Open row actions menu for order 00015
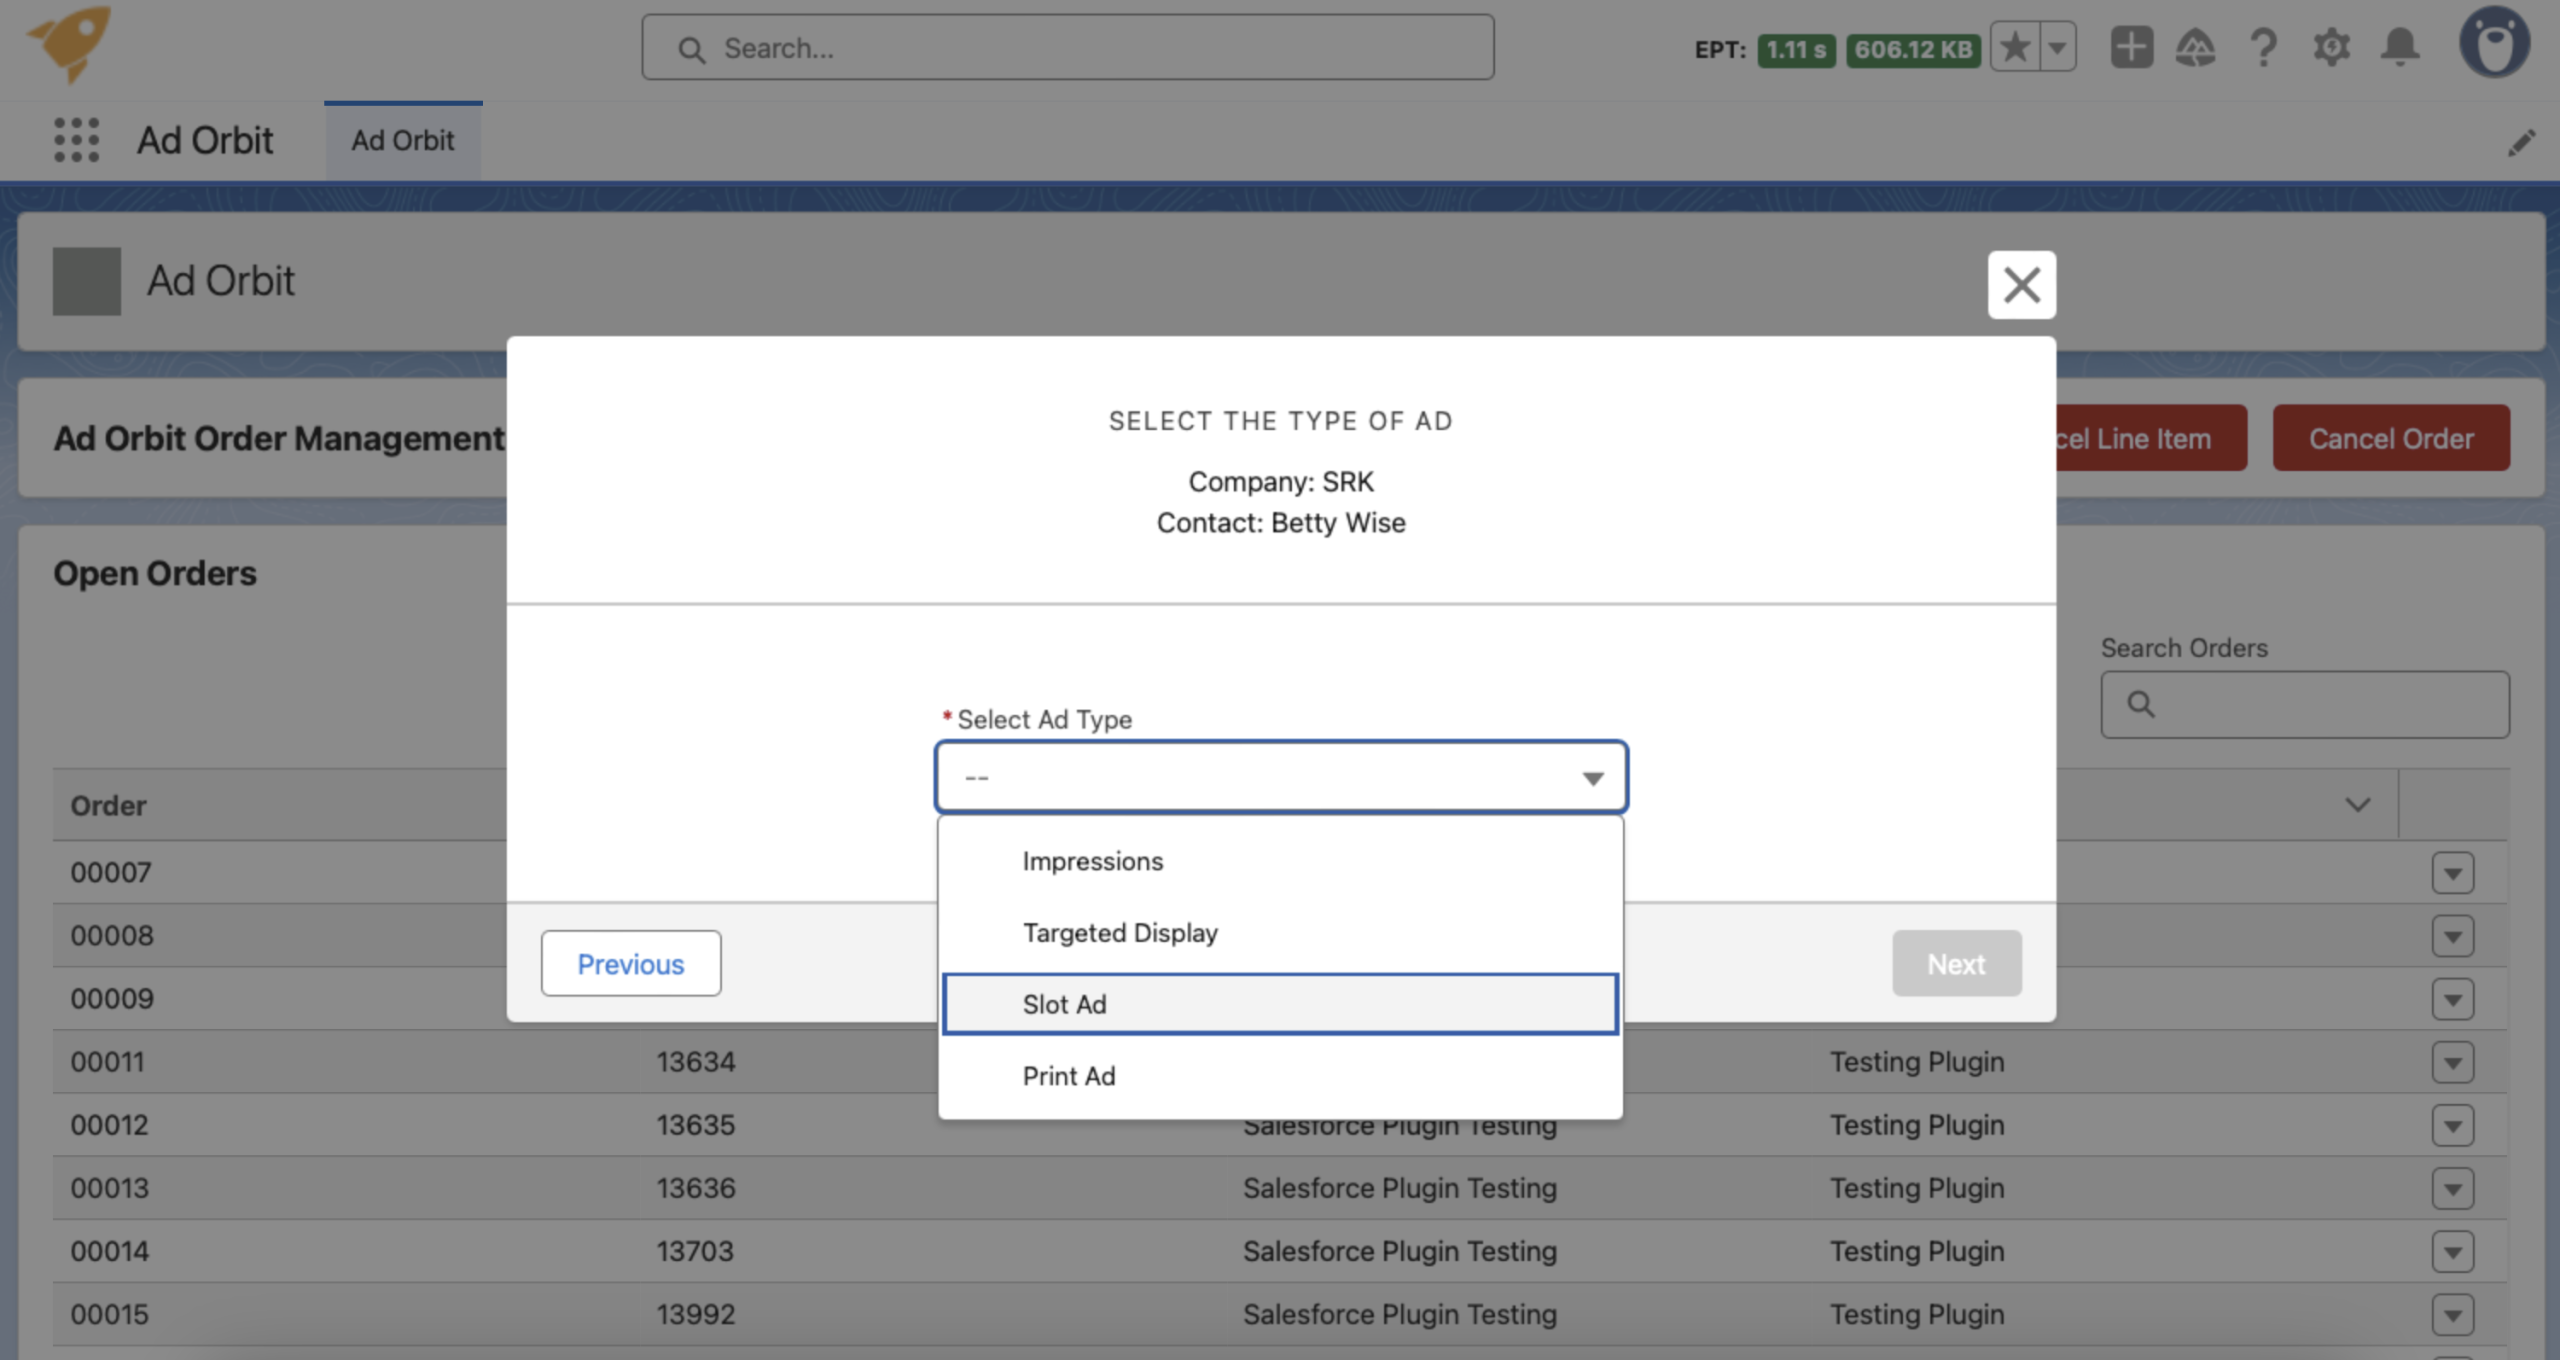 click(2453, 1314)
